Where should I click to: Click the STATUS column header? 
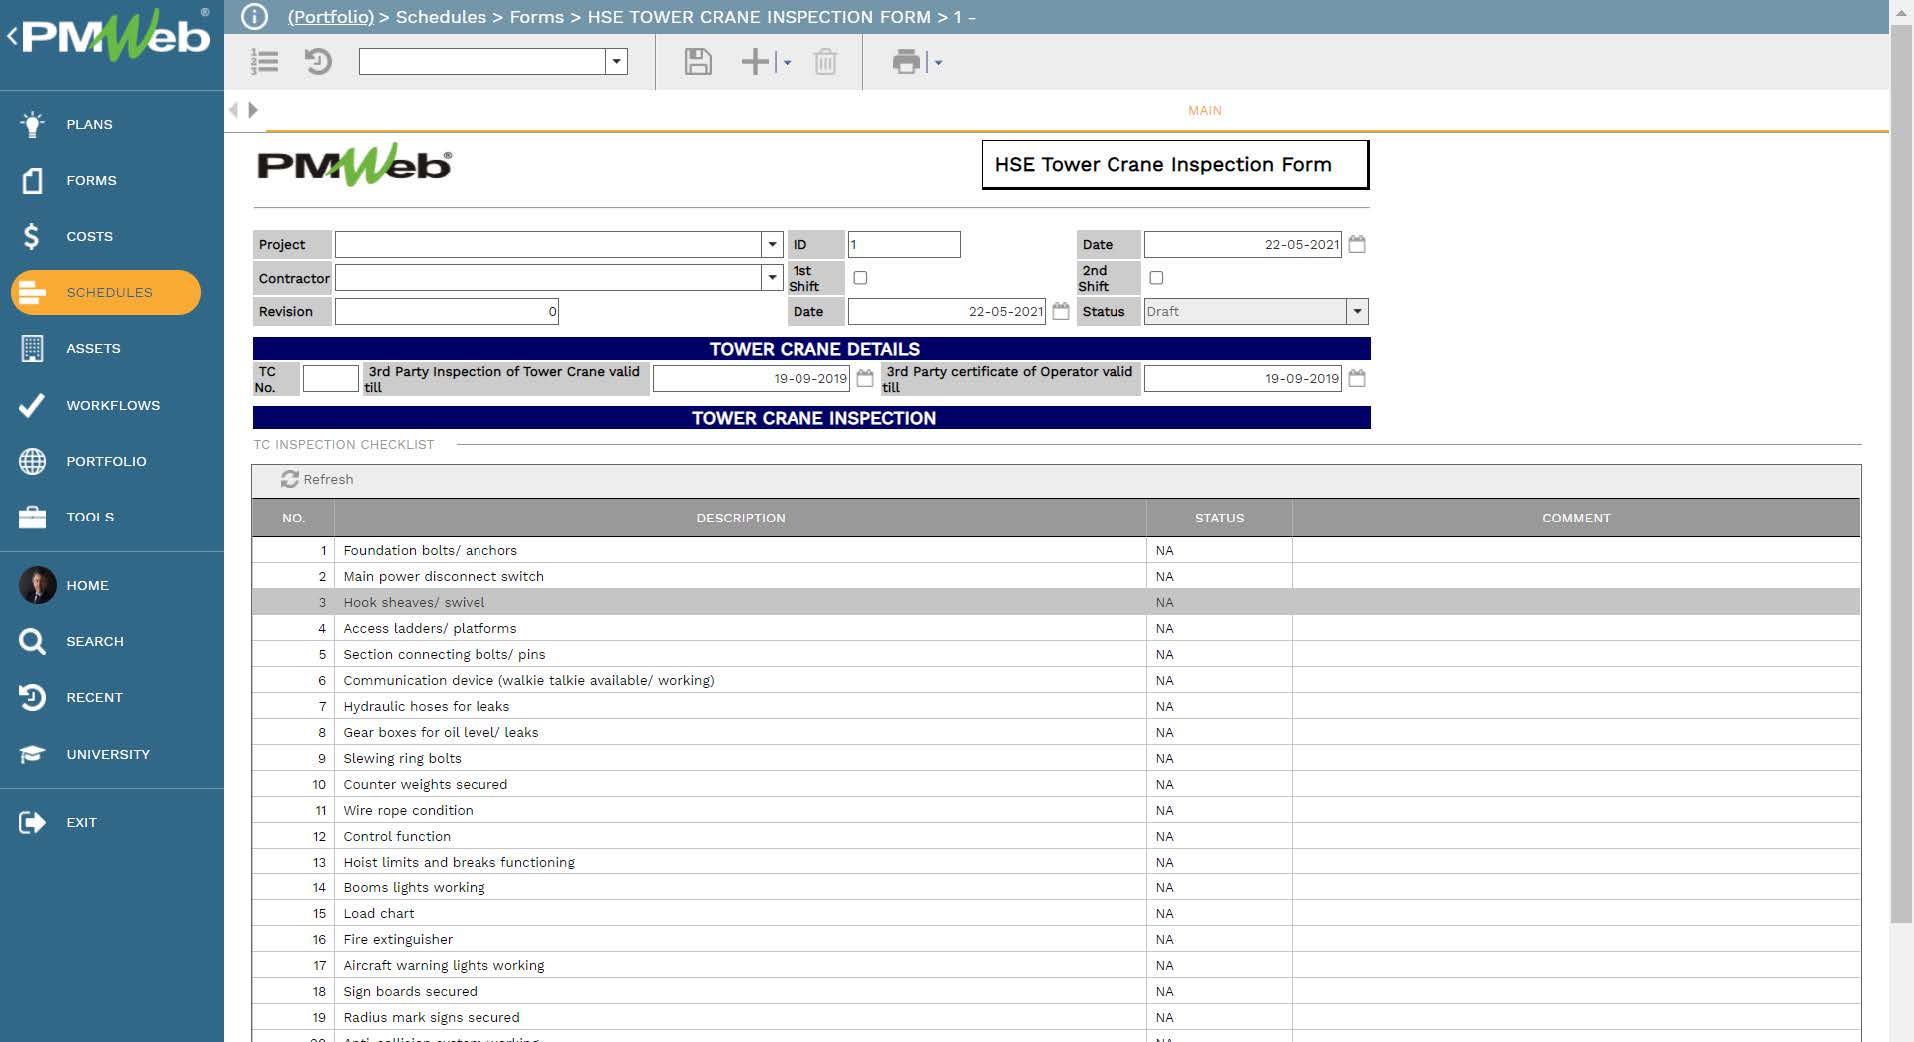[1219, 518]
